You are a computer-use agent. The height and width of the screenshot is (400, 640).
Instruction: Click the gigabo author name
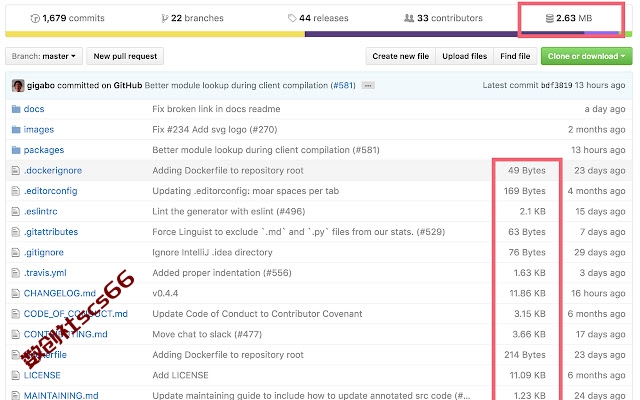click(41, 86)
